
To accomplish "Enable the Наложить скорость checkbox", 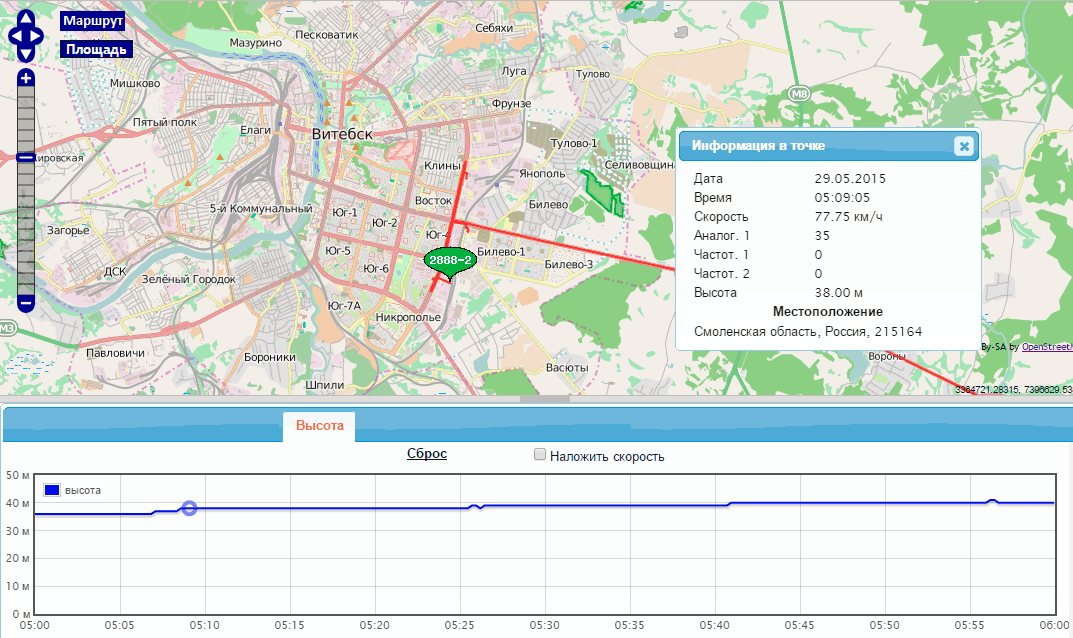I will pyautogui.click(x=540, y=455).
